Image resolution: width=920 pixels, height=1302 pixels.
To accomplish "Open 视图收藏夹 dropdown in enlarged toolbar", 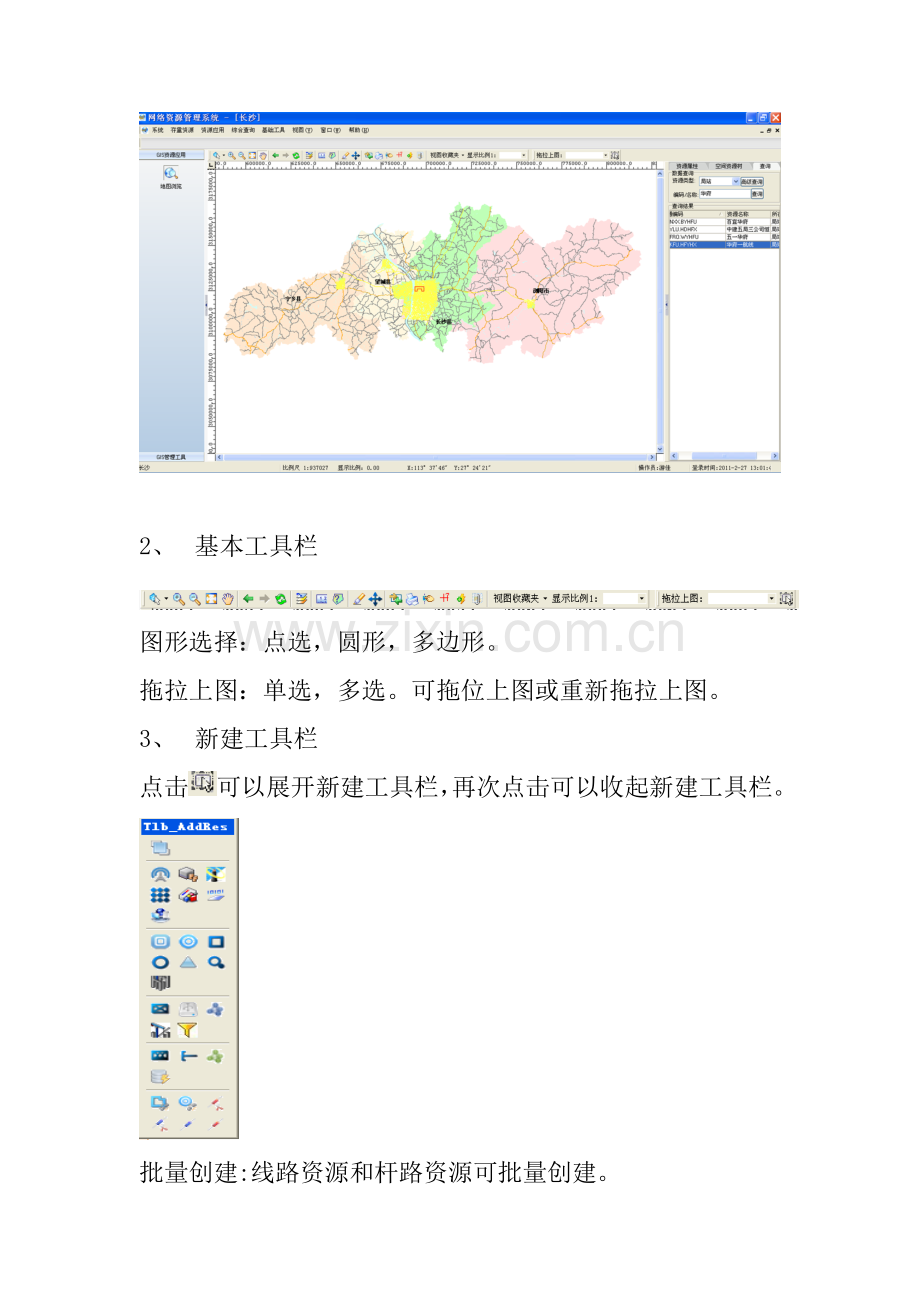I will 520,599.
